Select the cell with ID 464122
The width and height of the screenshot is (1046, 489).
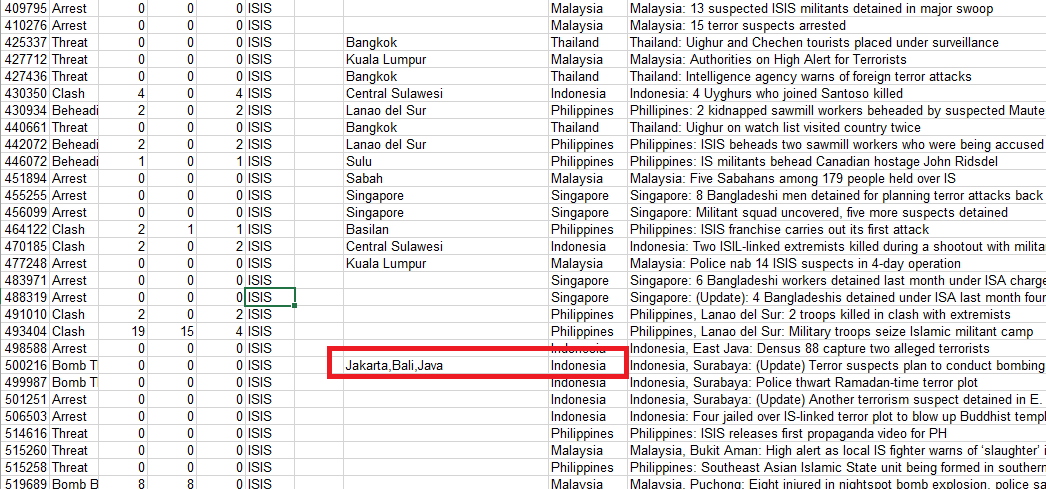tap(25, 229)
